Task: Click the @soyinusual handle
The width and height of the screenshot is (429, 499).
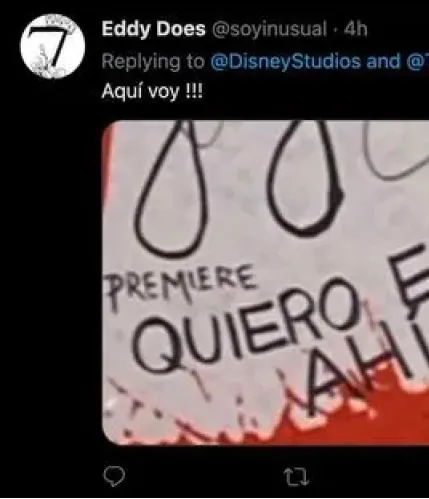Action: (x=269, y=29)
